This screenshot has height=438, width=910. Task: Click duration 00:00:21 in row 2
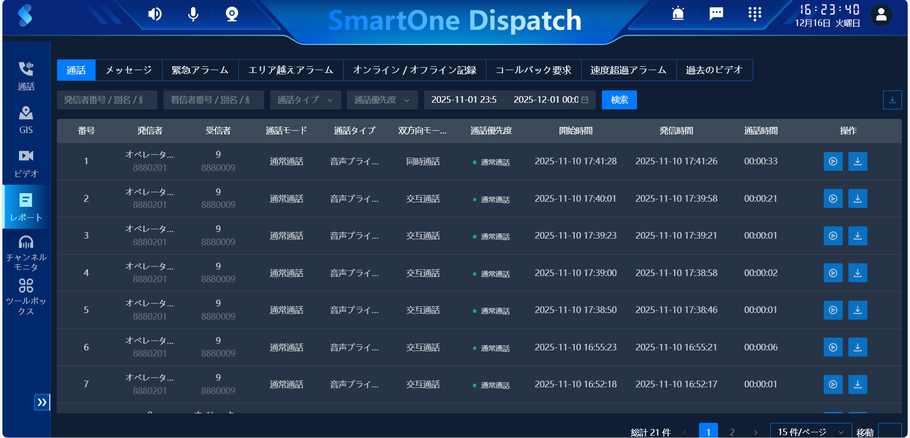click(x=760, y=198)
